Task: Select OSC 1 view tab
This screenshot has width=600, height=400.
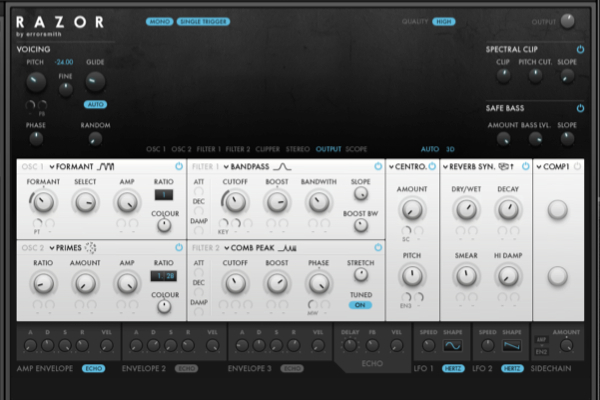Action: [x=156, y=149]
